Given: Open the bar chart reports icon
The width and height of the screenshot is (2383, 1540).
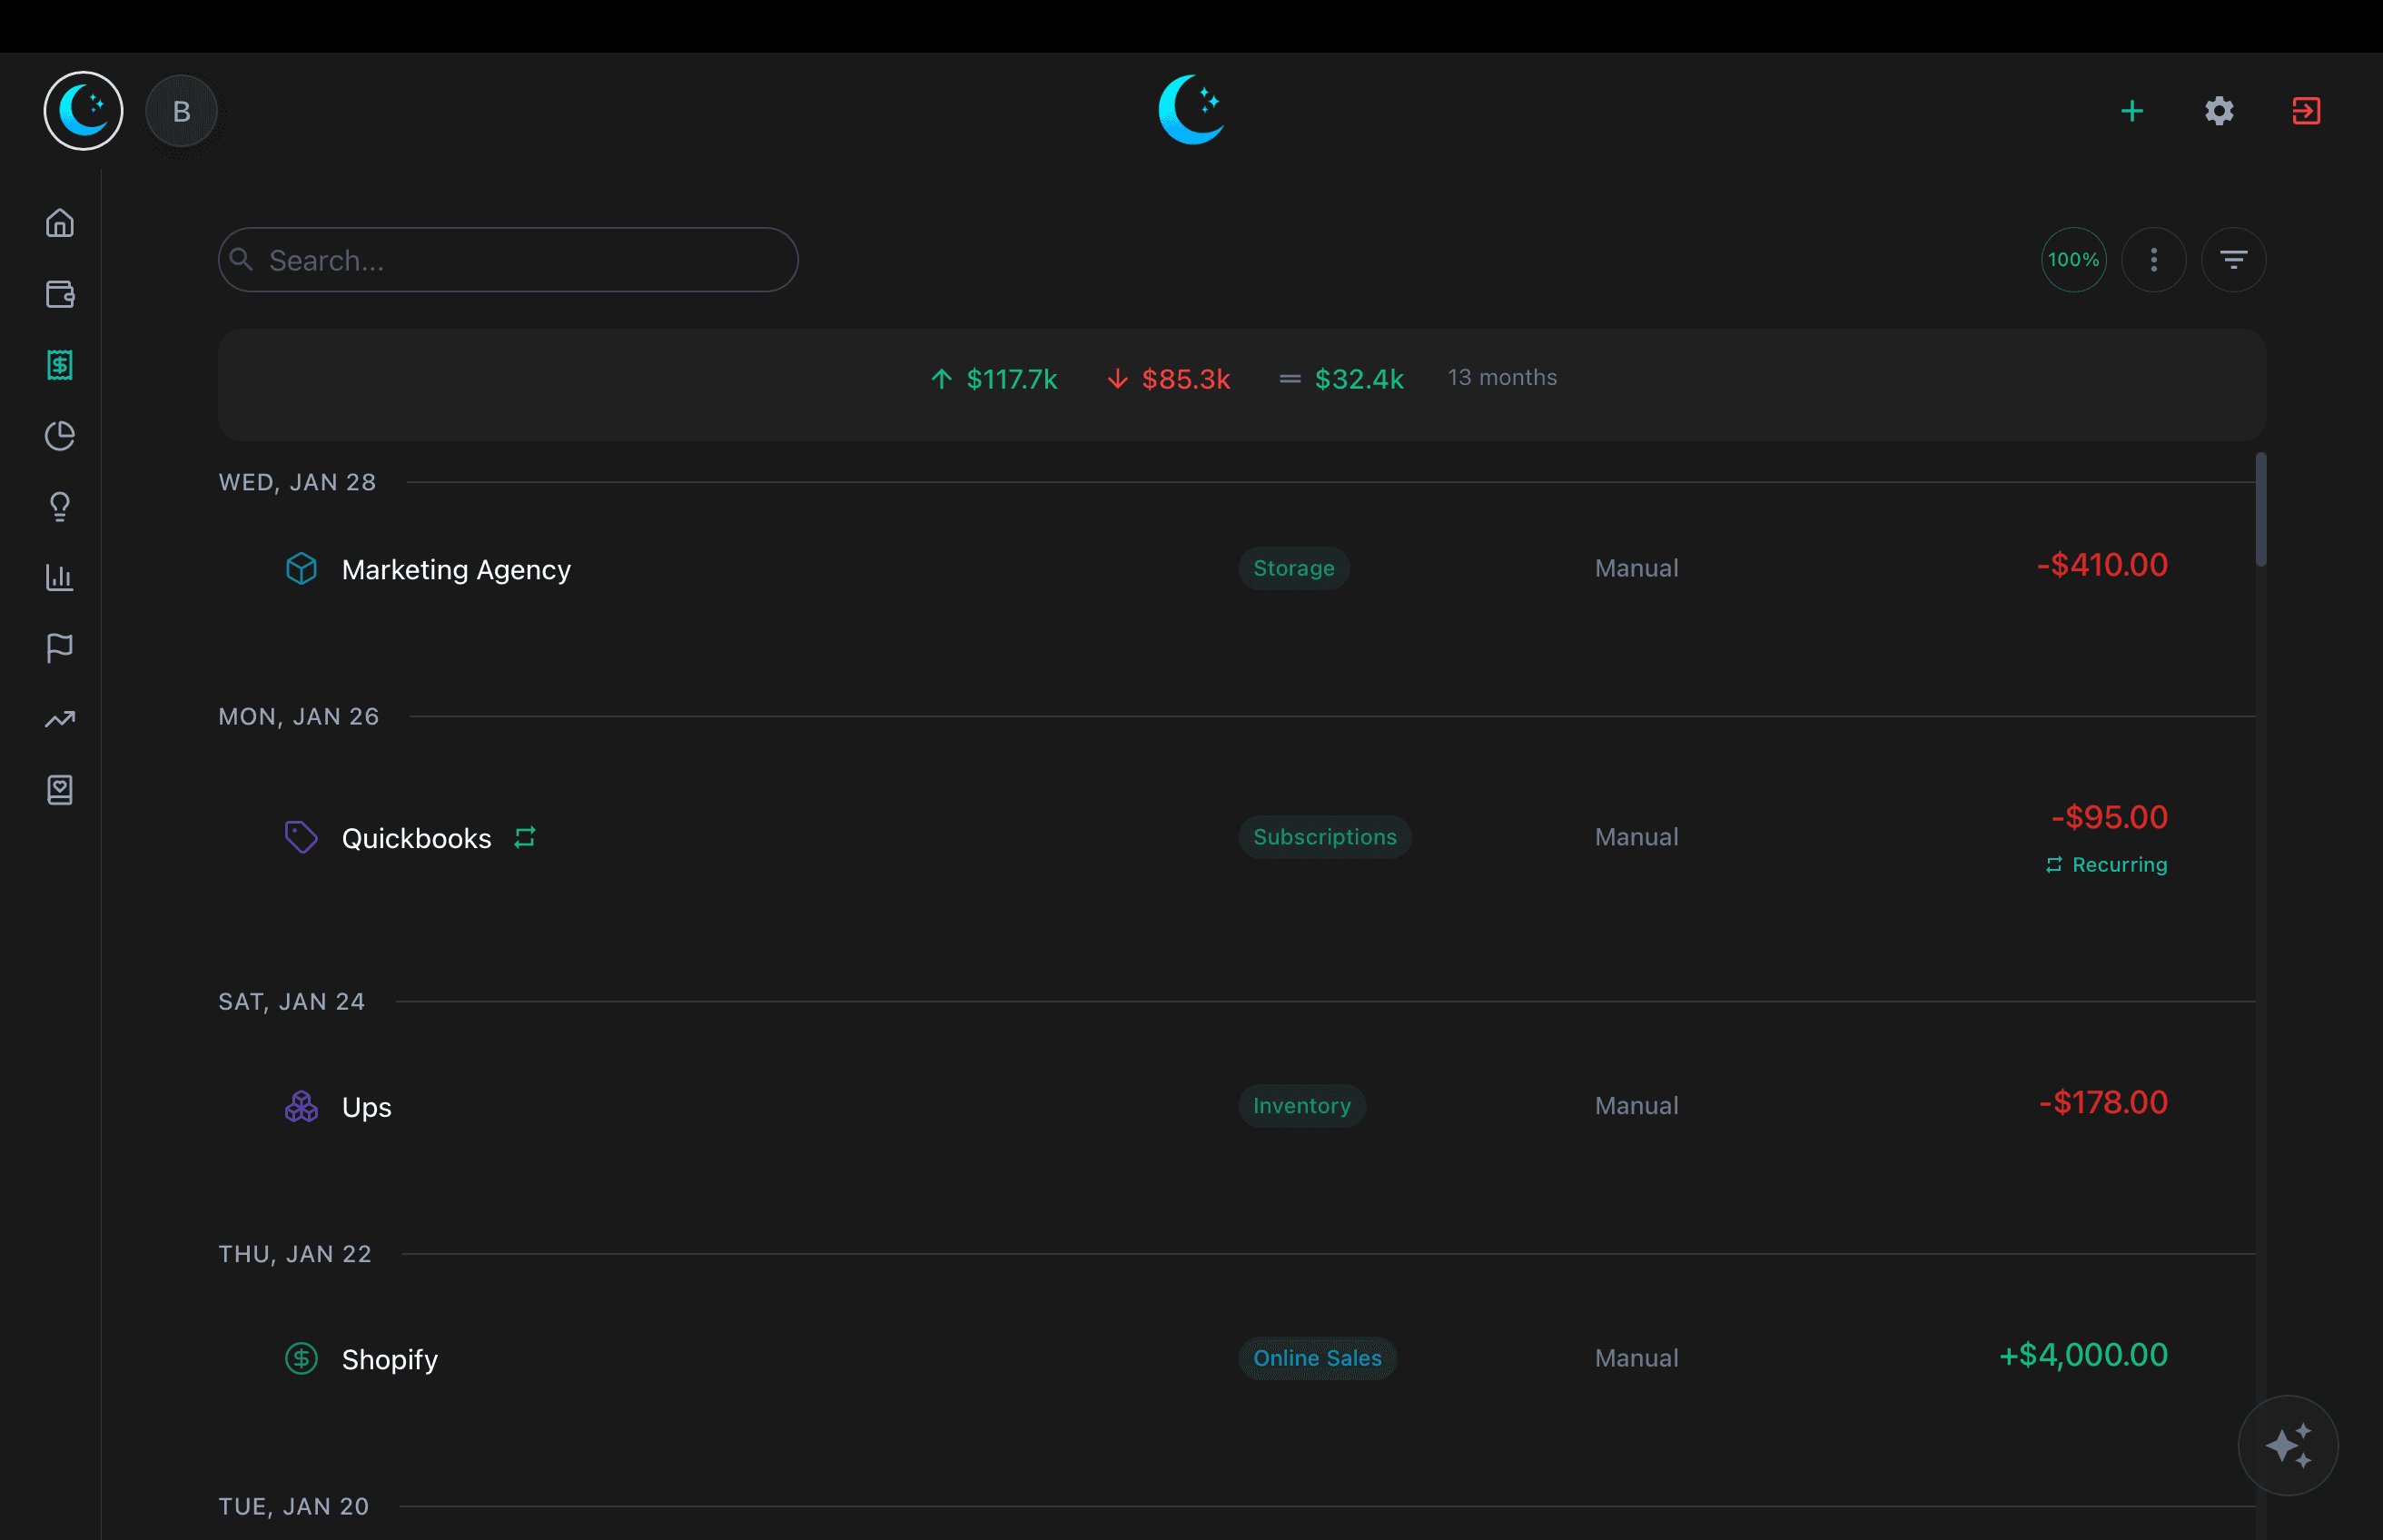Looking at the screenshot, I should 60,578.
